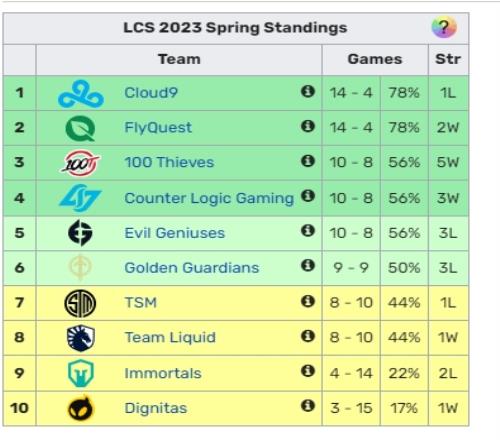Open the Team Liquid team link
The height and width of the screenshot is (440, 500).
pyautogui.click(x=170, y=337)
